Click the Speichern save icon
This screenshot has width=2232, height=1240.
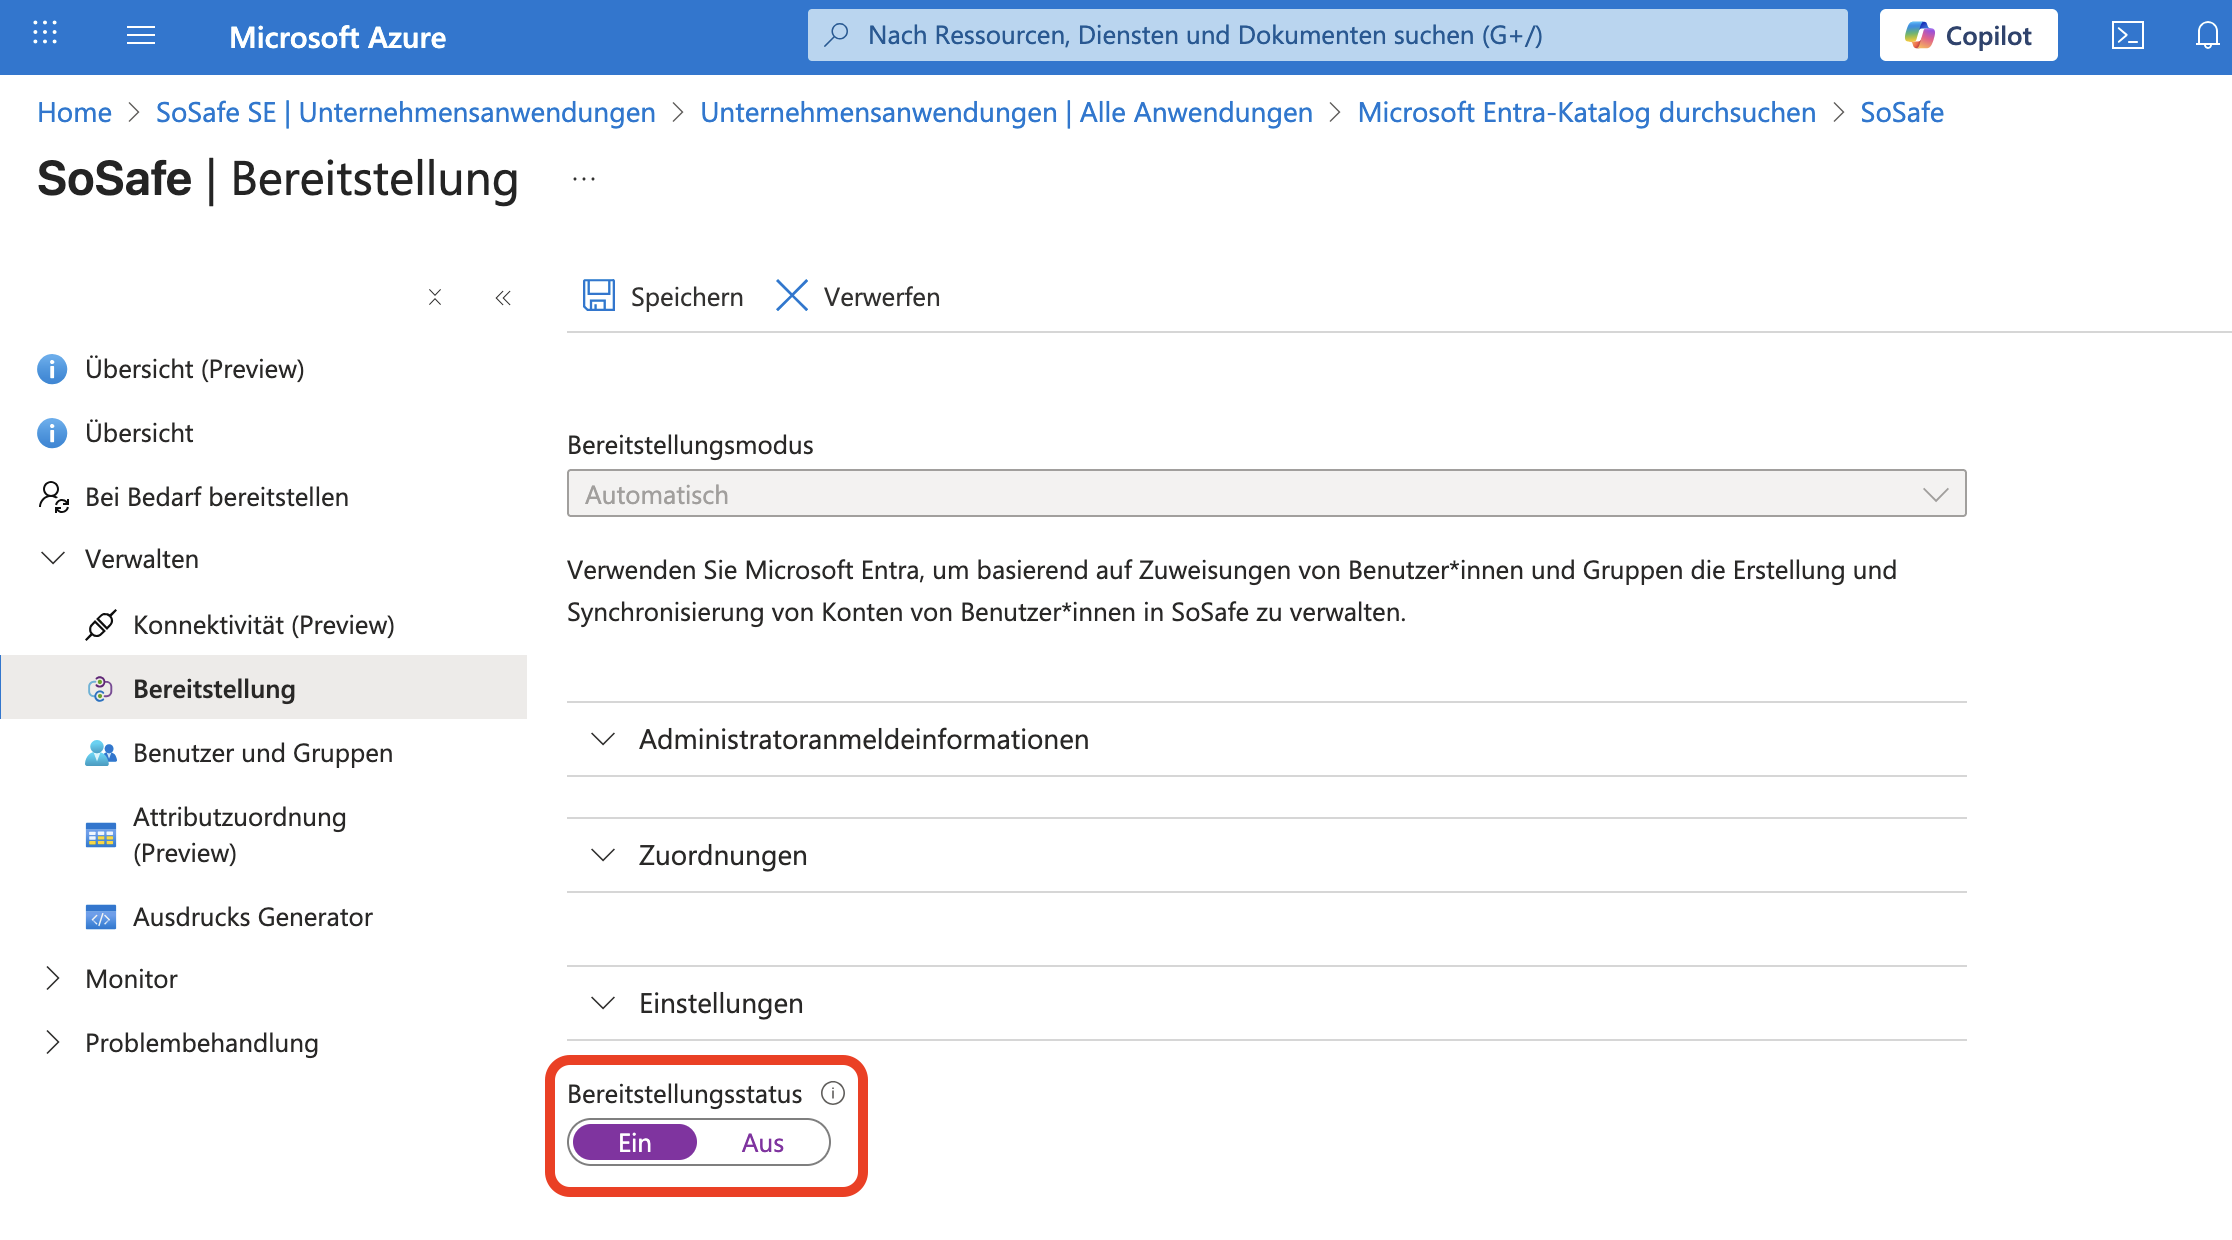pyautogui.click(x=599, y=296)
